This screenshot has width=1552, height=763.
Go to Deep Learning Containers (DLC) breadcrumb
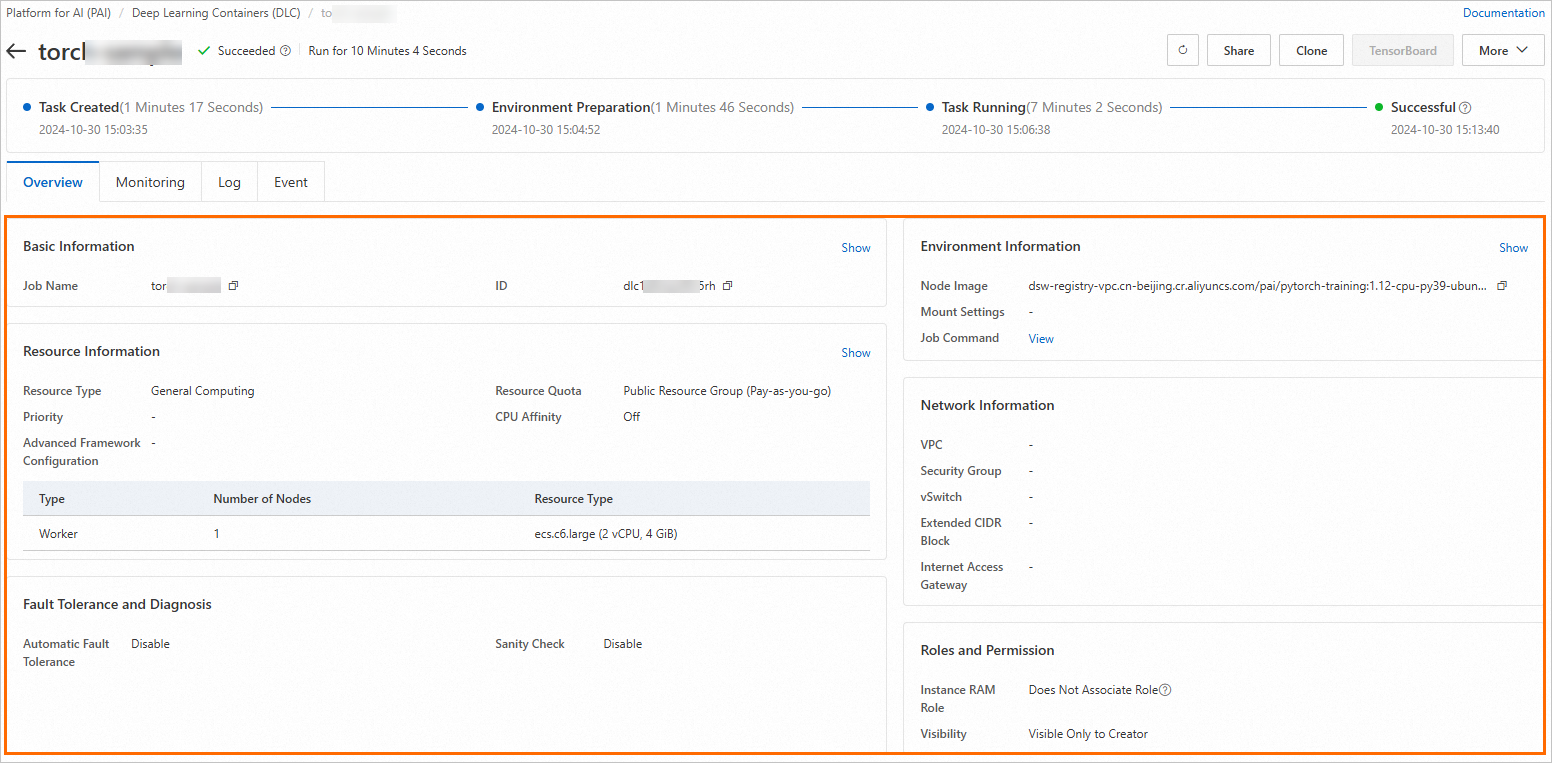[216, 13]
